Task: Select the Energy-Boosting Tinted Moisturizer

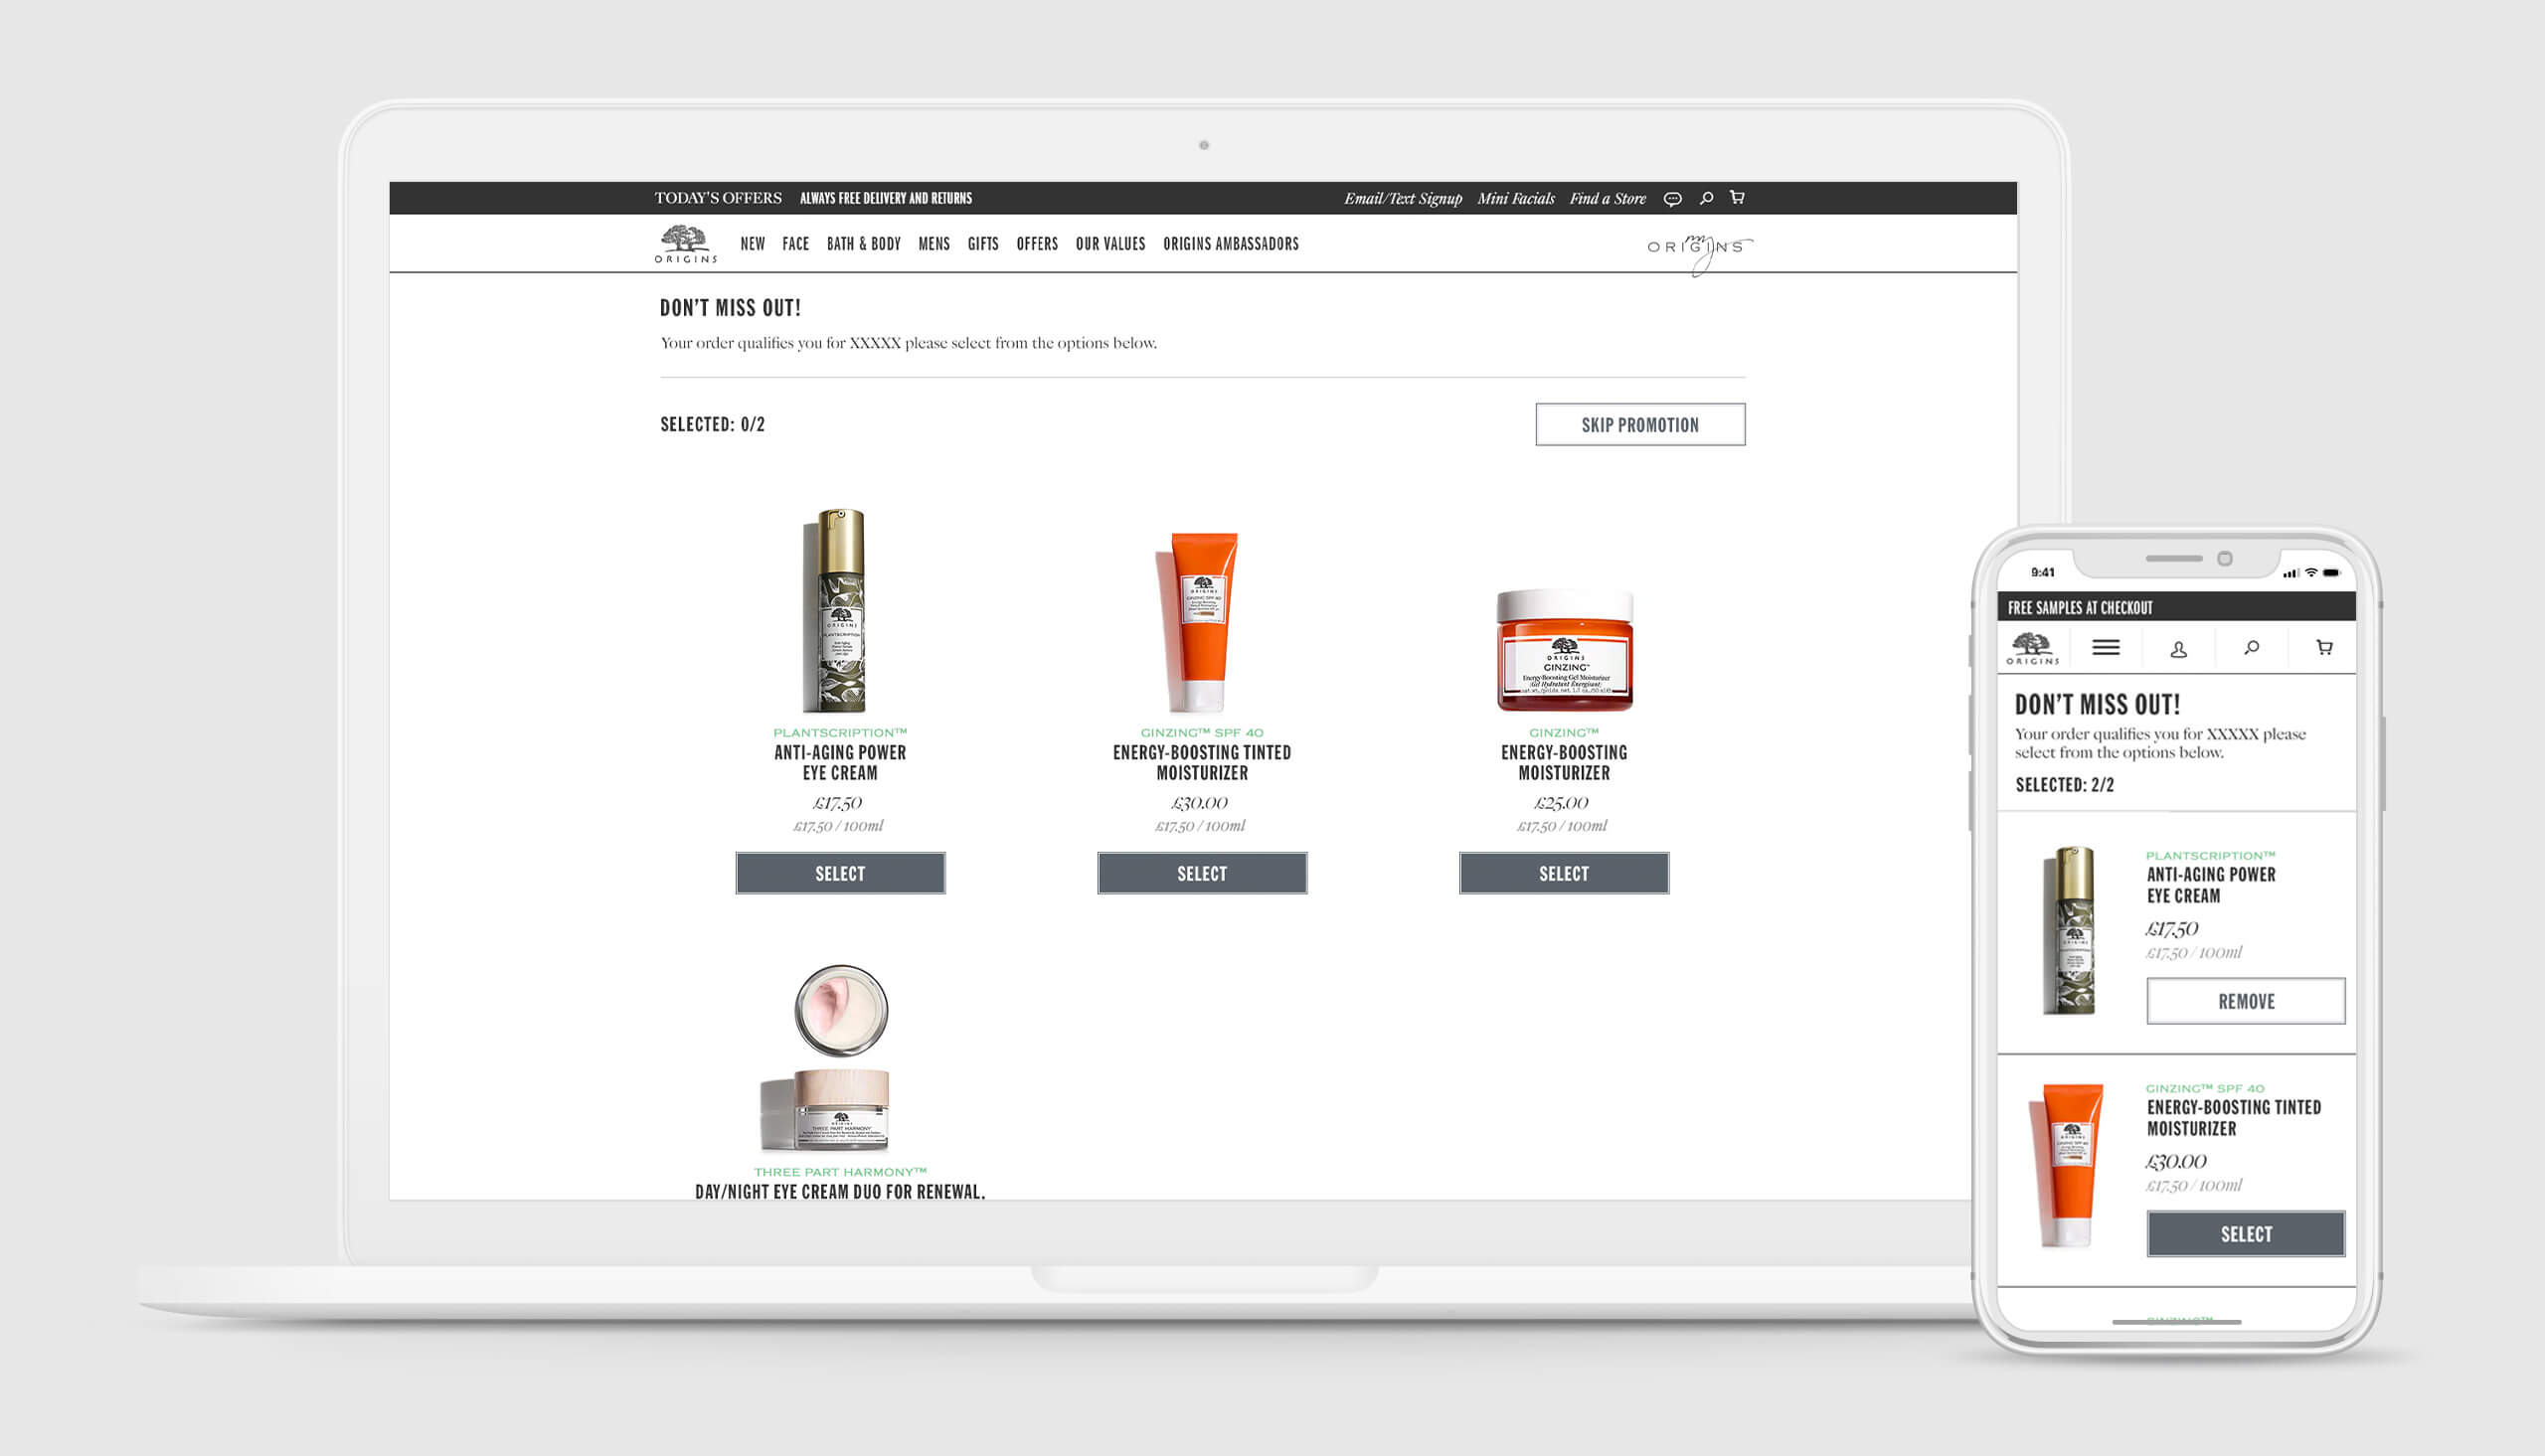Action: point(1201,873)
